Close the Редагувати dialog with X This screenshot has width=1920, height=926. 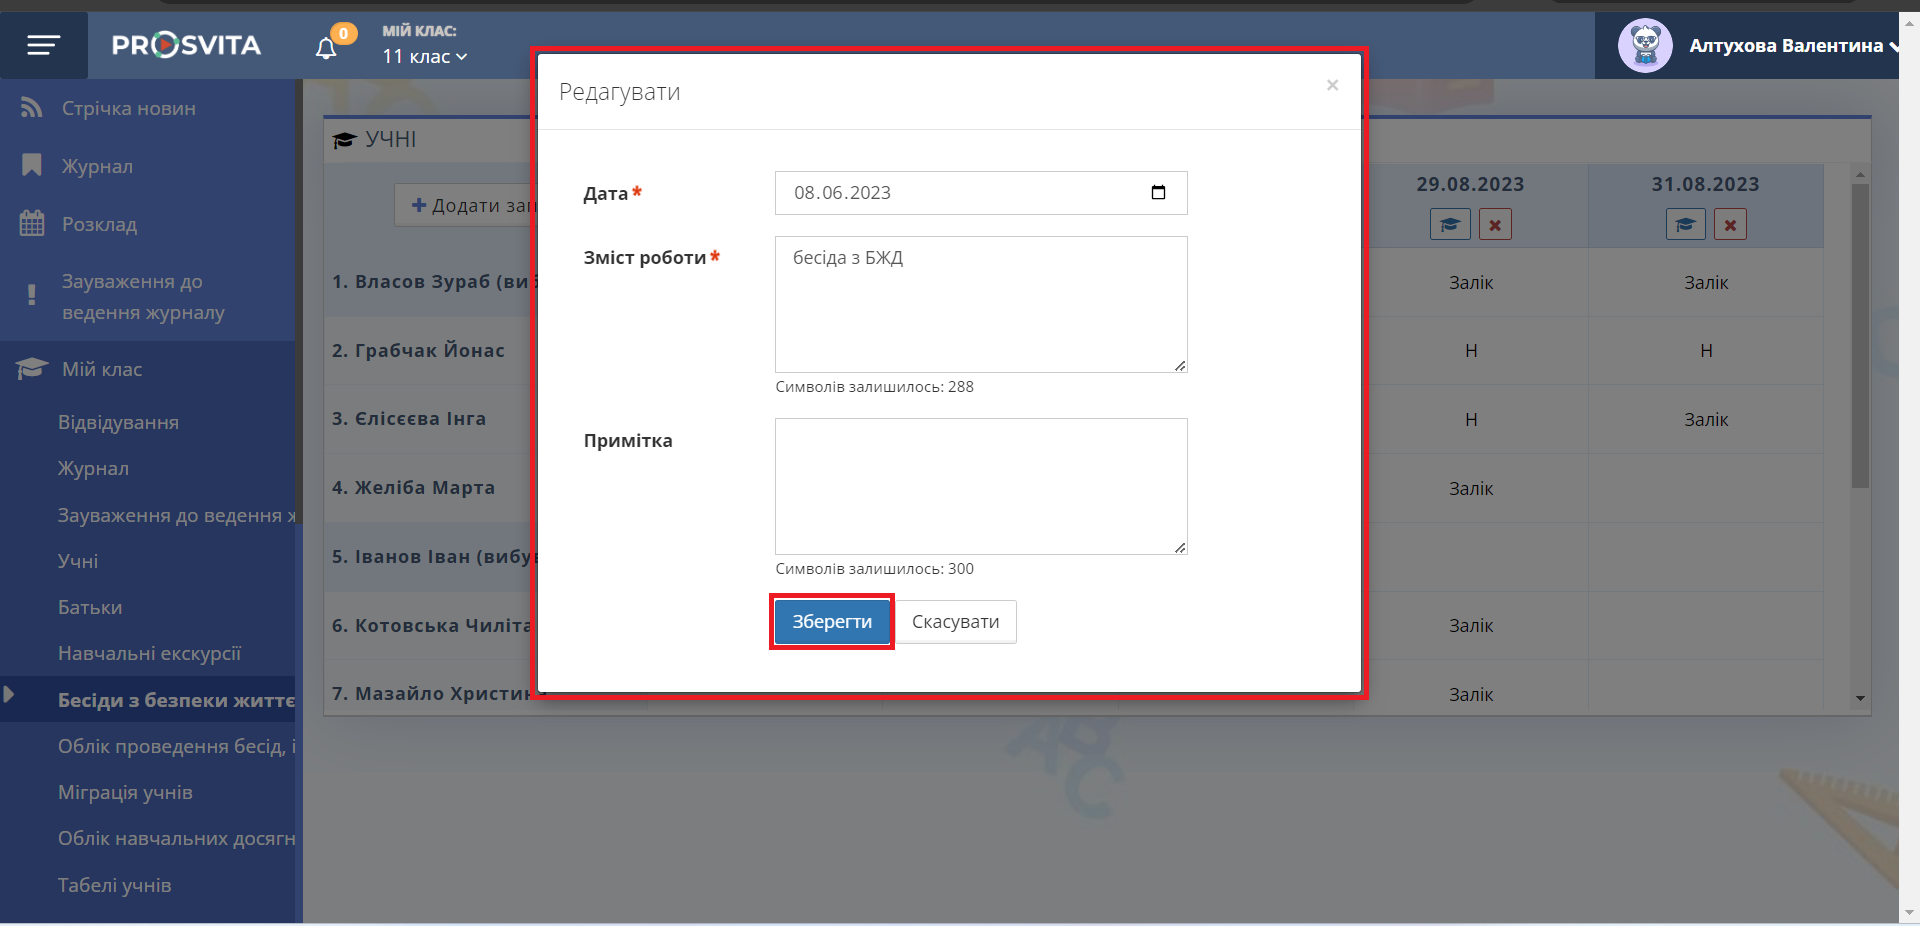(1332, 86)
